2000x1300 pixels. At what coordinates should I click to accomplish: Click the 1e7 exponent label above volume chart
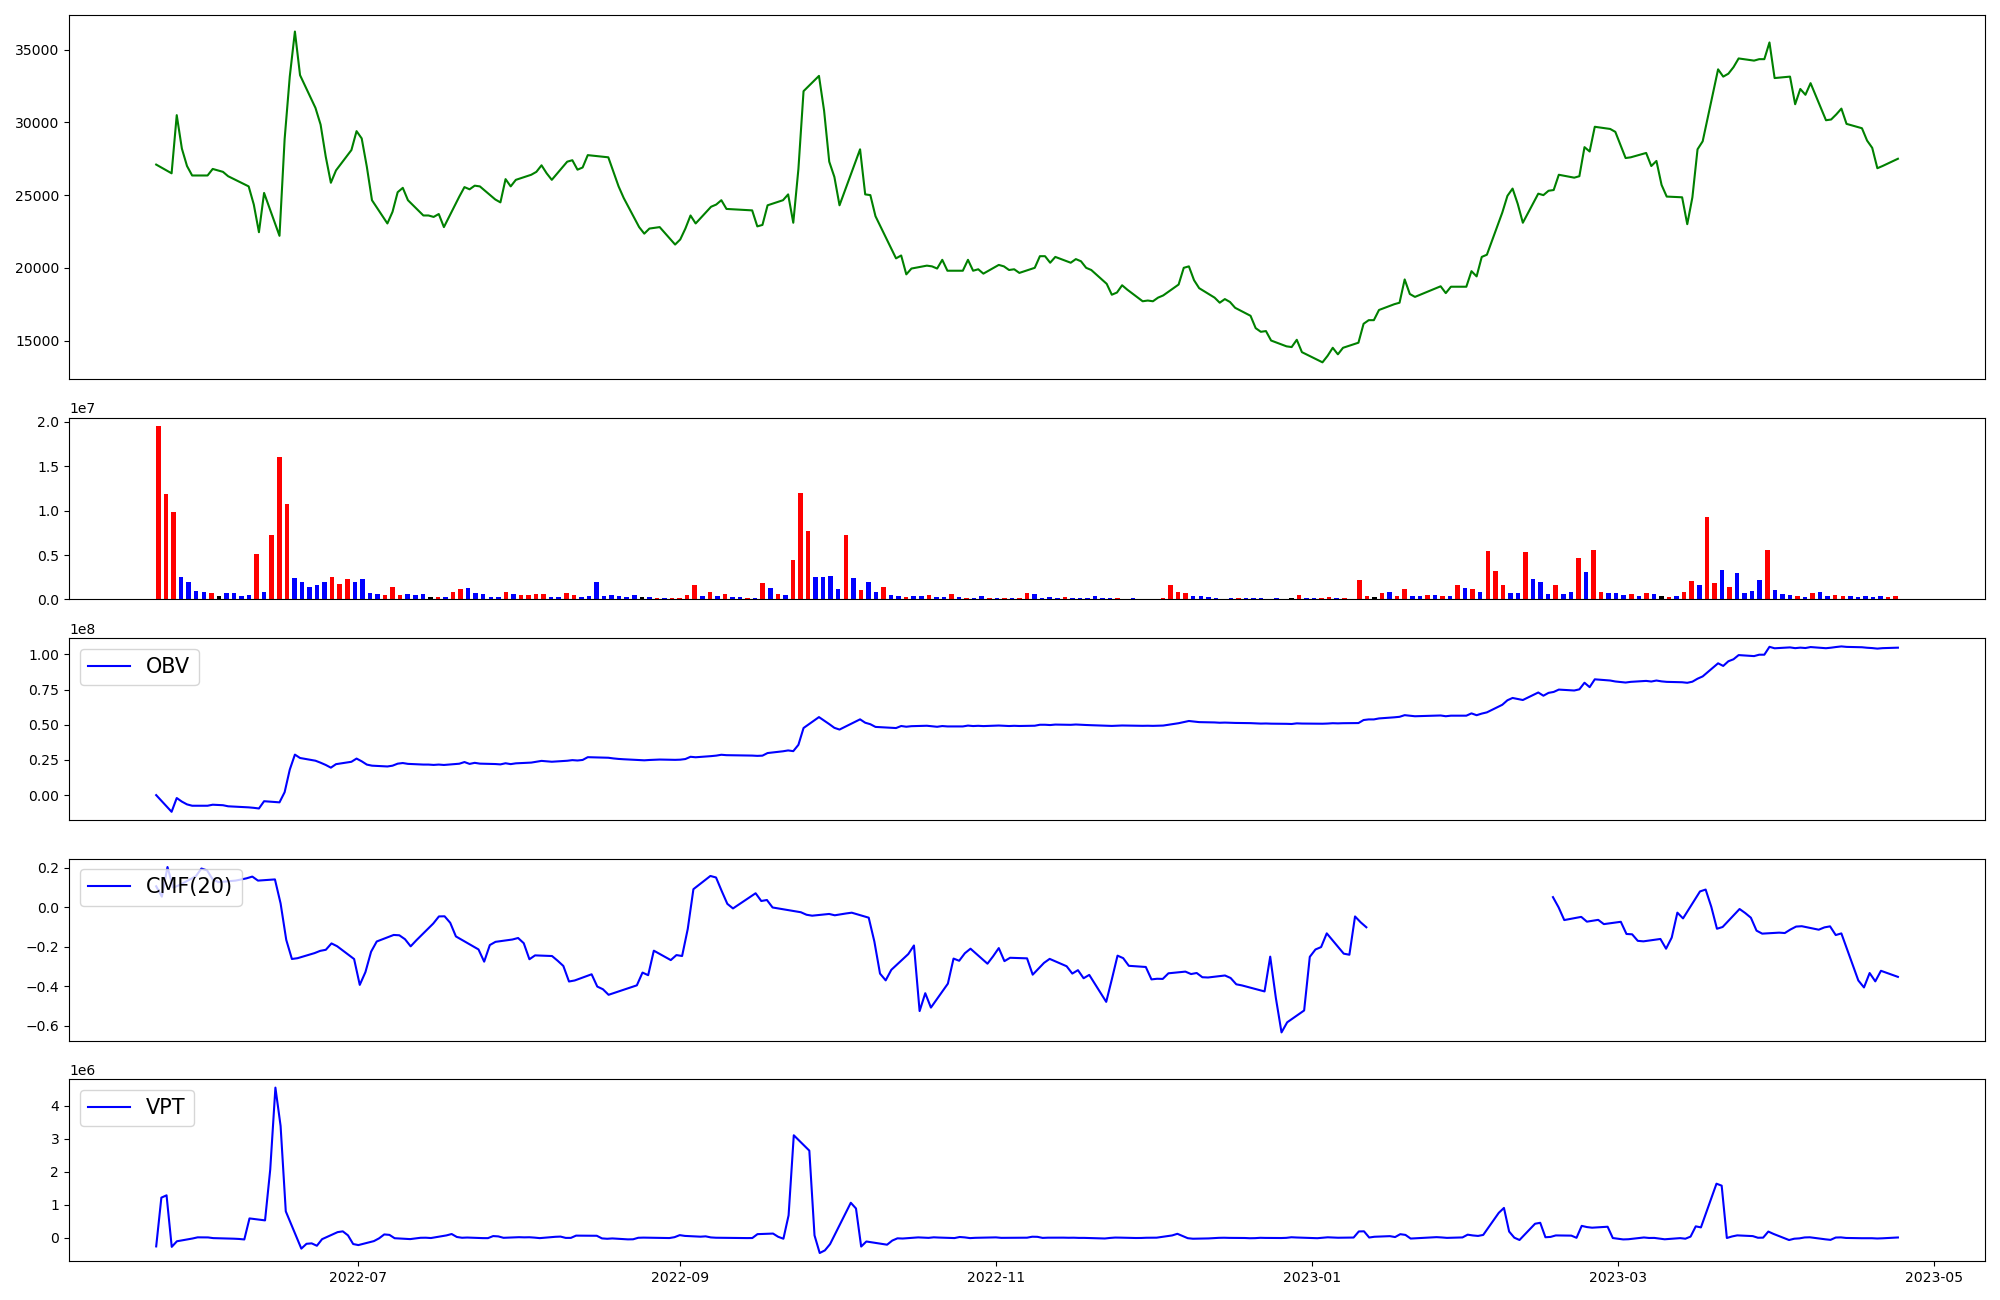82,409
